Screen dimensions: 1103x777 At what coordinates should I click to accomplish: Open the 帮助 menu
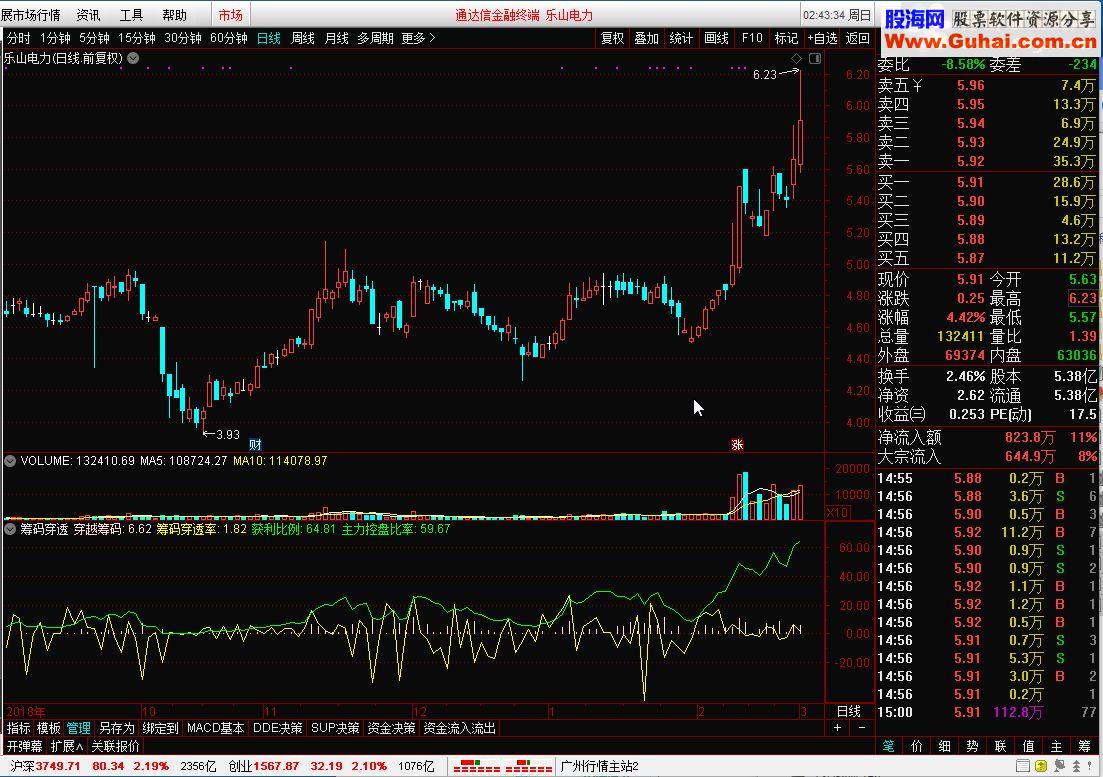(174, 15)
